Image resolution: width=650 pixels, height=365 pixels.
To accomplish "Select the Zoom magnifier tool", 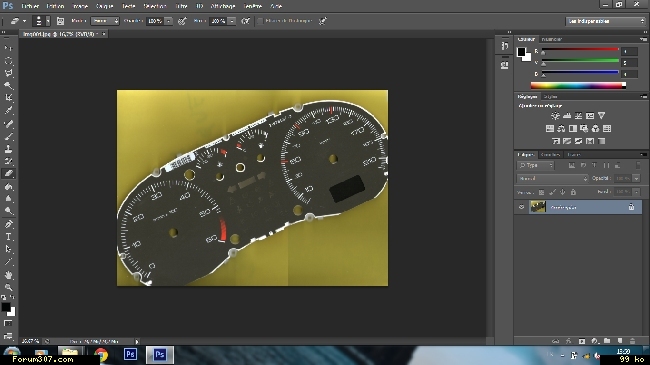I will coord(8,287).
